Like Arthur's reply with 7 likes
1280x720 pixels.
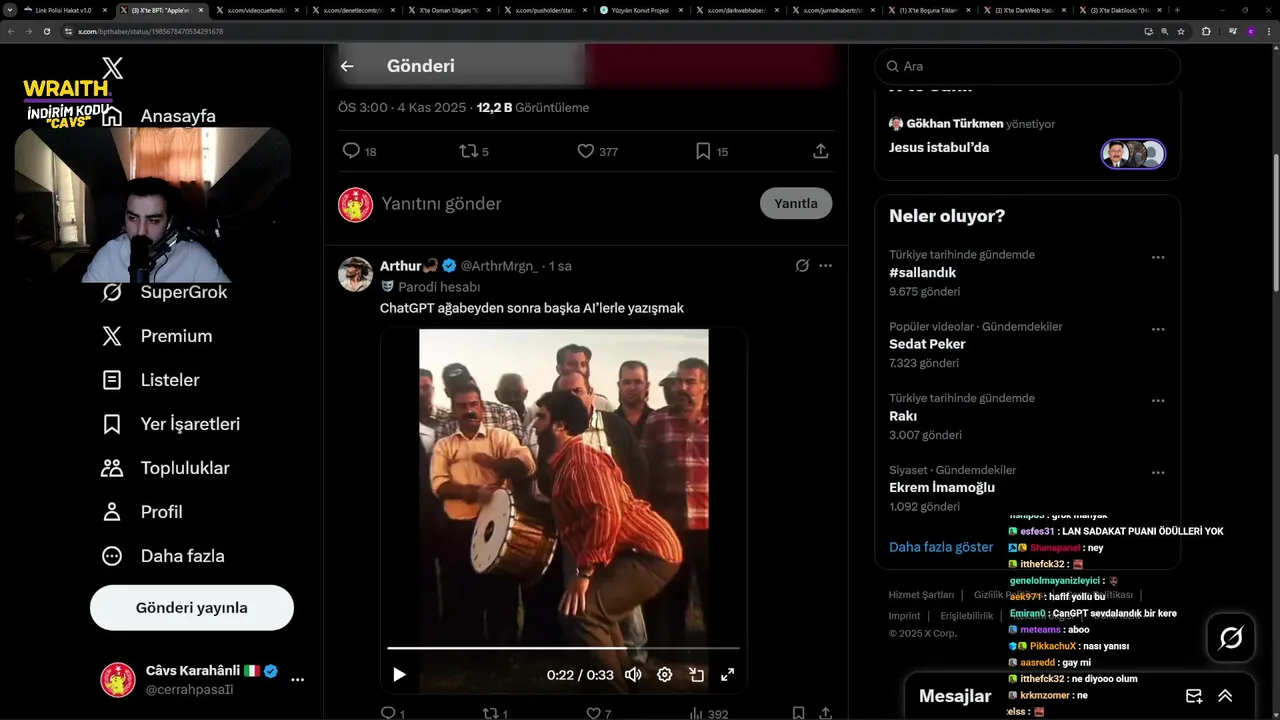(x=593, y=713)
